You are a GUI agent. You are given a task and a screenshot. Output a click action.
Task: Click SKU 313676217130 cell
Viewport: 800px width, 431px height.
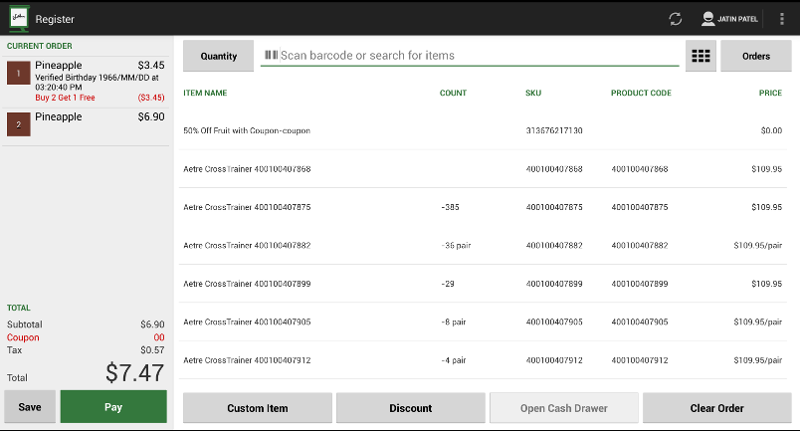click(554, 131)
